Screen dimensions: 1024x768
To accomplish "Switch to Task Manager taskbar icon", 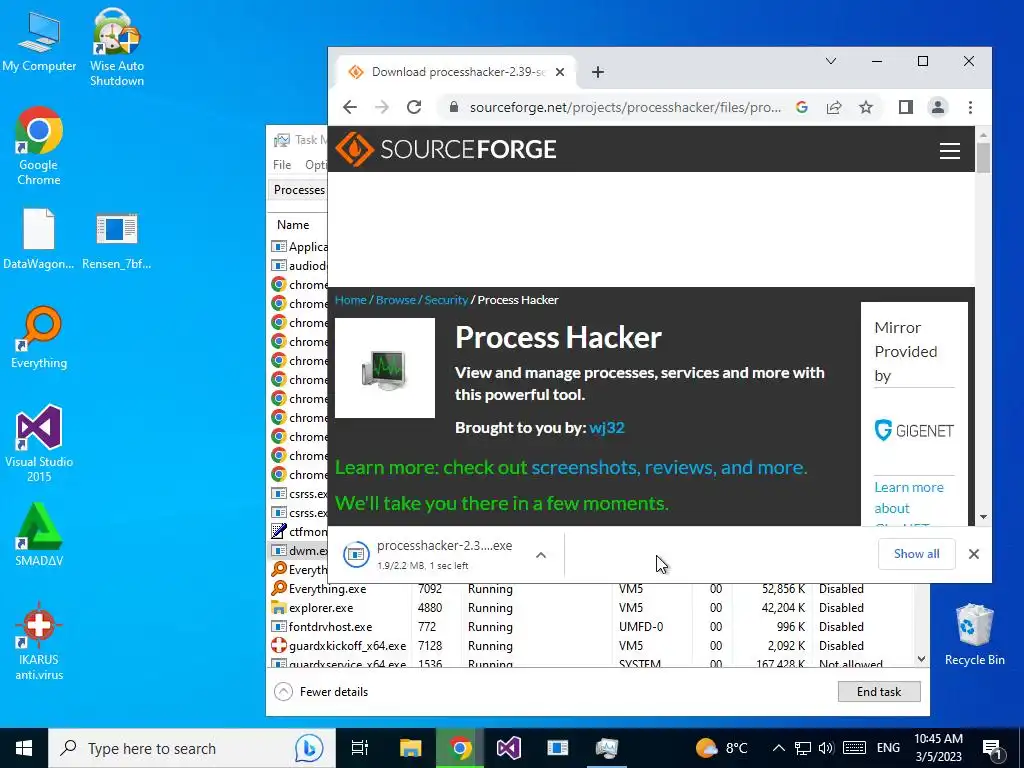I will pyautogui.click(x=607, y=748).
